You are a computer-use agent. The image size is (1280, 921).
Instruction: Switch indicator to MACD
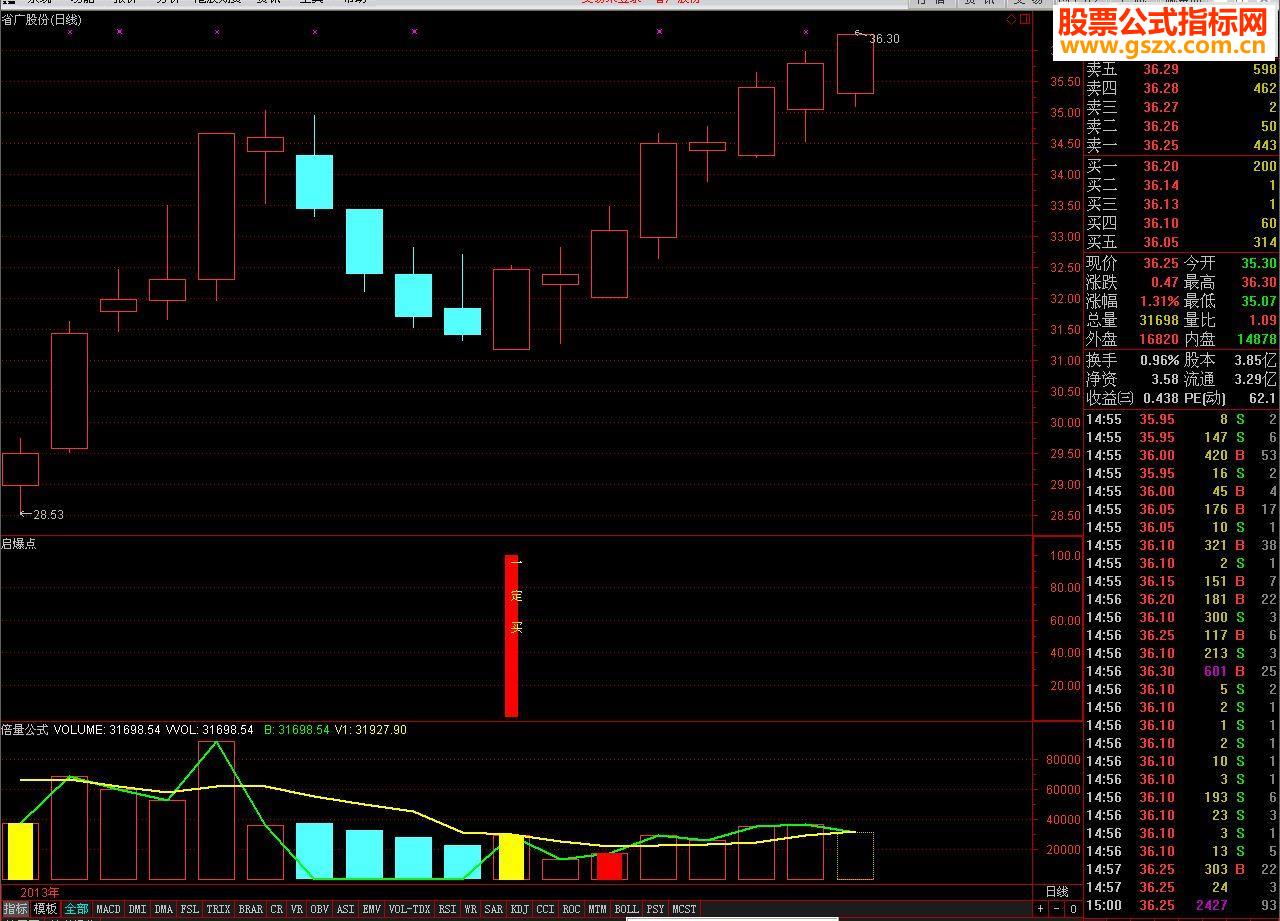[108, 909]
